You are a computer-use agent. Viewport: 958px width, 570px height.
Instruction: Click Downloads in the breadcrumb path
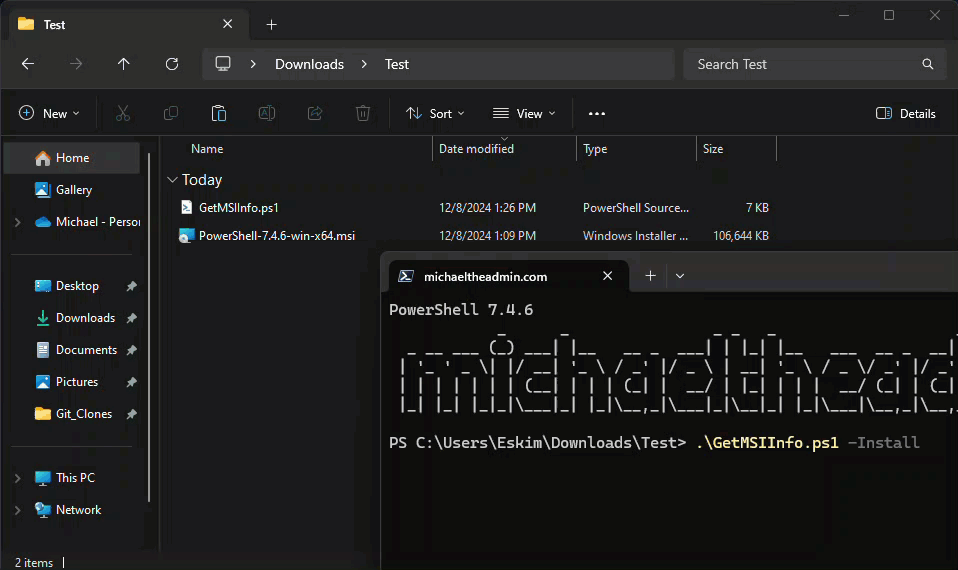(x=309, y=64)
